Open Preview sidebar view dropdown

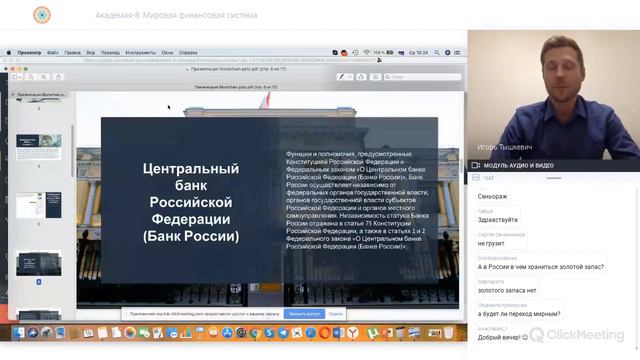[17, 77]
